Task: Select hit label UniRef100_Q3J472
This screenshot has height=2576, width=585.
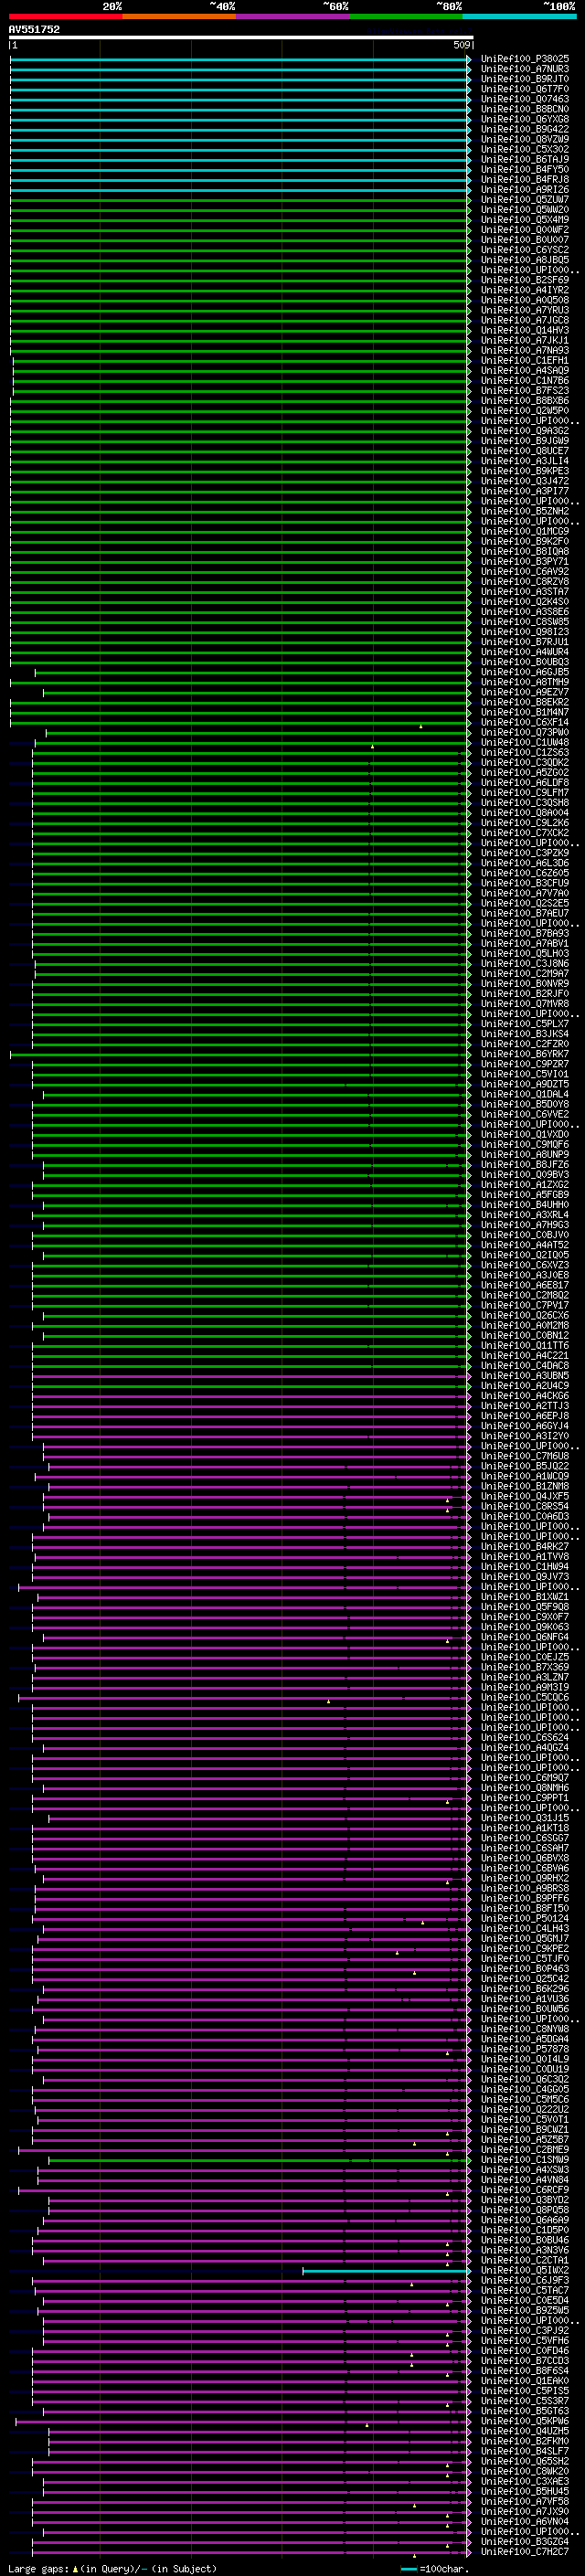Action: (x=525, y=481)
